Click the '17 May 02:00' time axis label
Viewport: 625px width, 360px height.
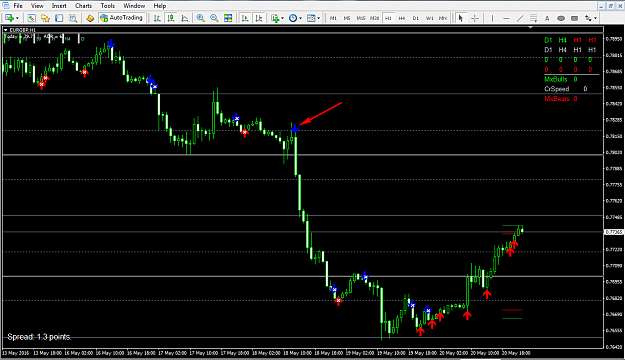coord(172,353)
